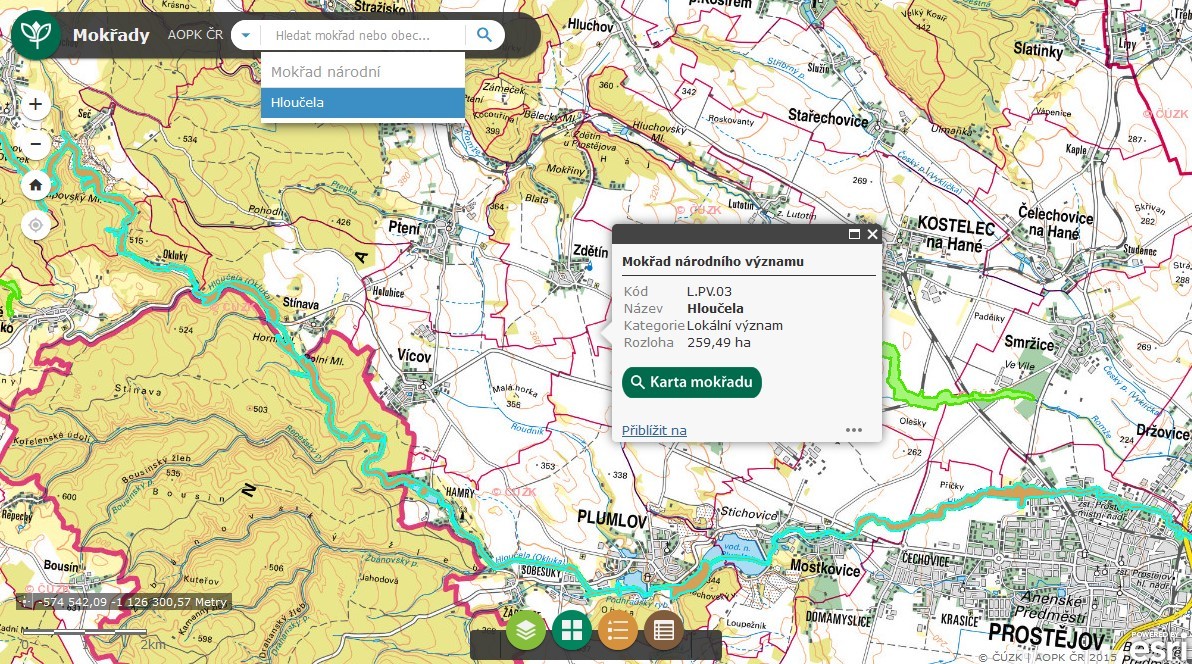
Task: Zoom in with the plus button
Action: 36,104
